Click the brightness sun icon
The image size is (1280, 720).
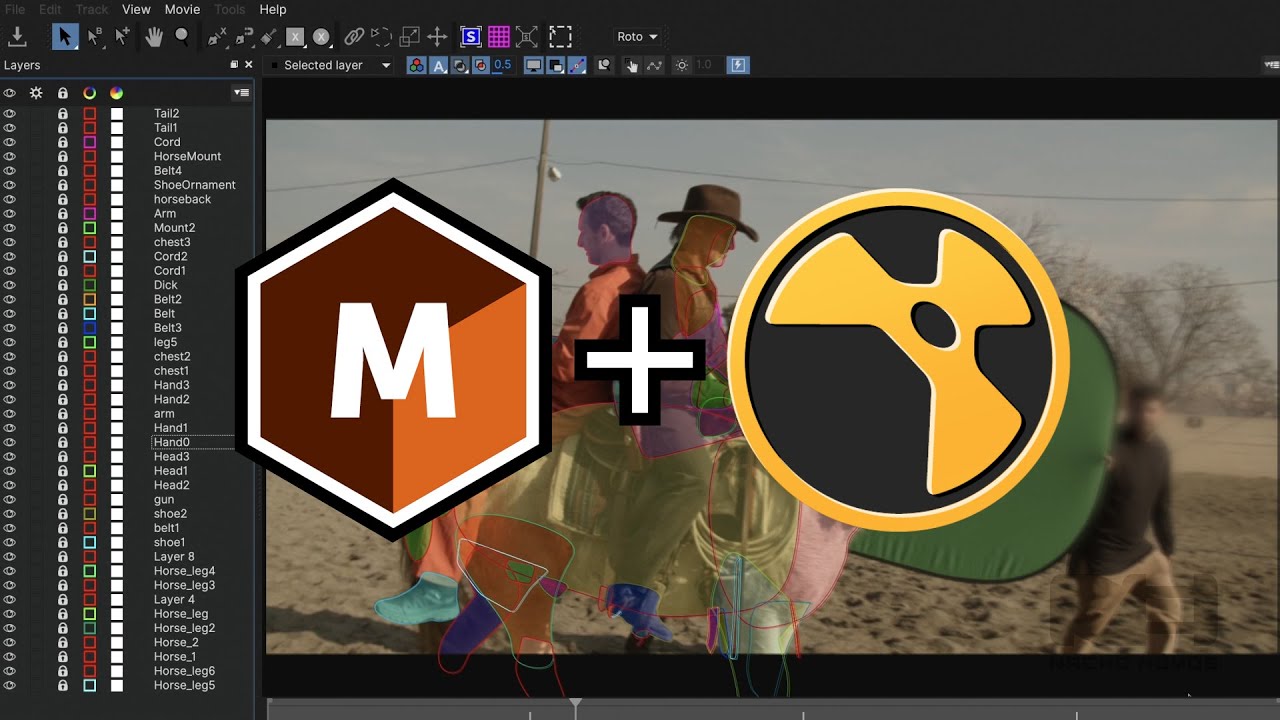point(682,65)
